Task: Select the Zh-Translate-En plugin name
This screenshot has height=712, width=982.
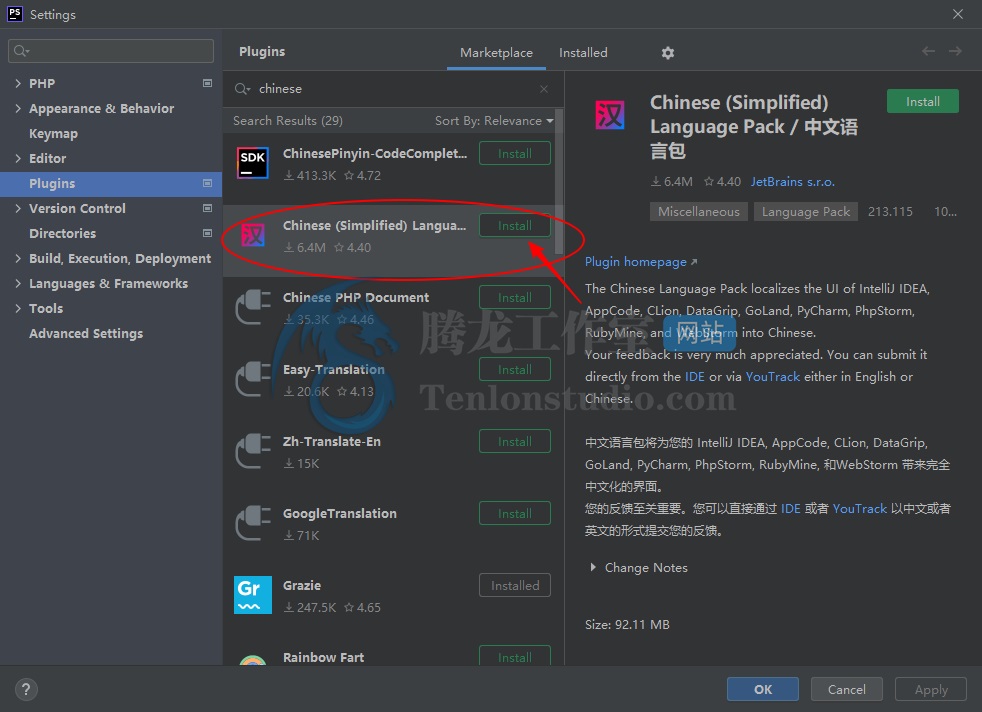Action: click(331, 441)
